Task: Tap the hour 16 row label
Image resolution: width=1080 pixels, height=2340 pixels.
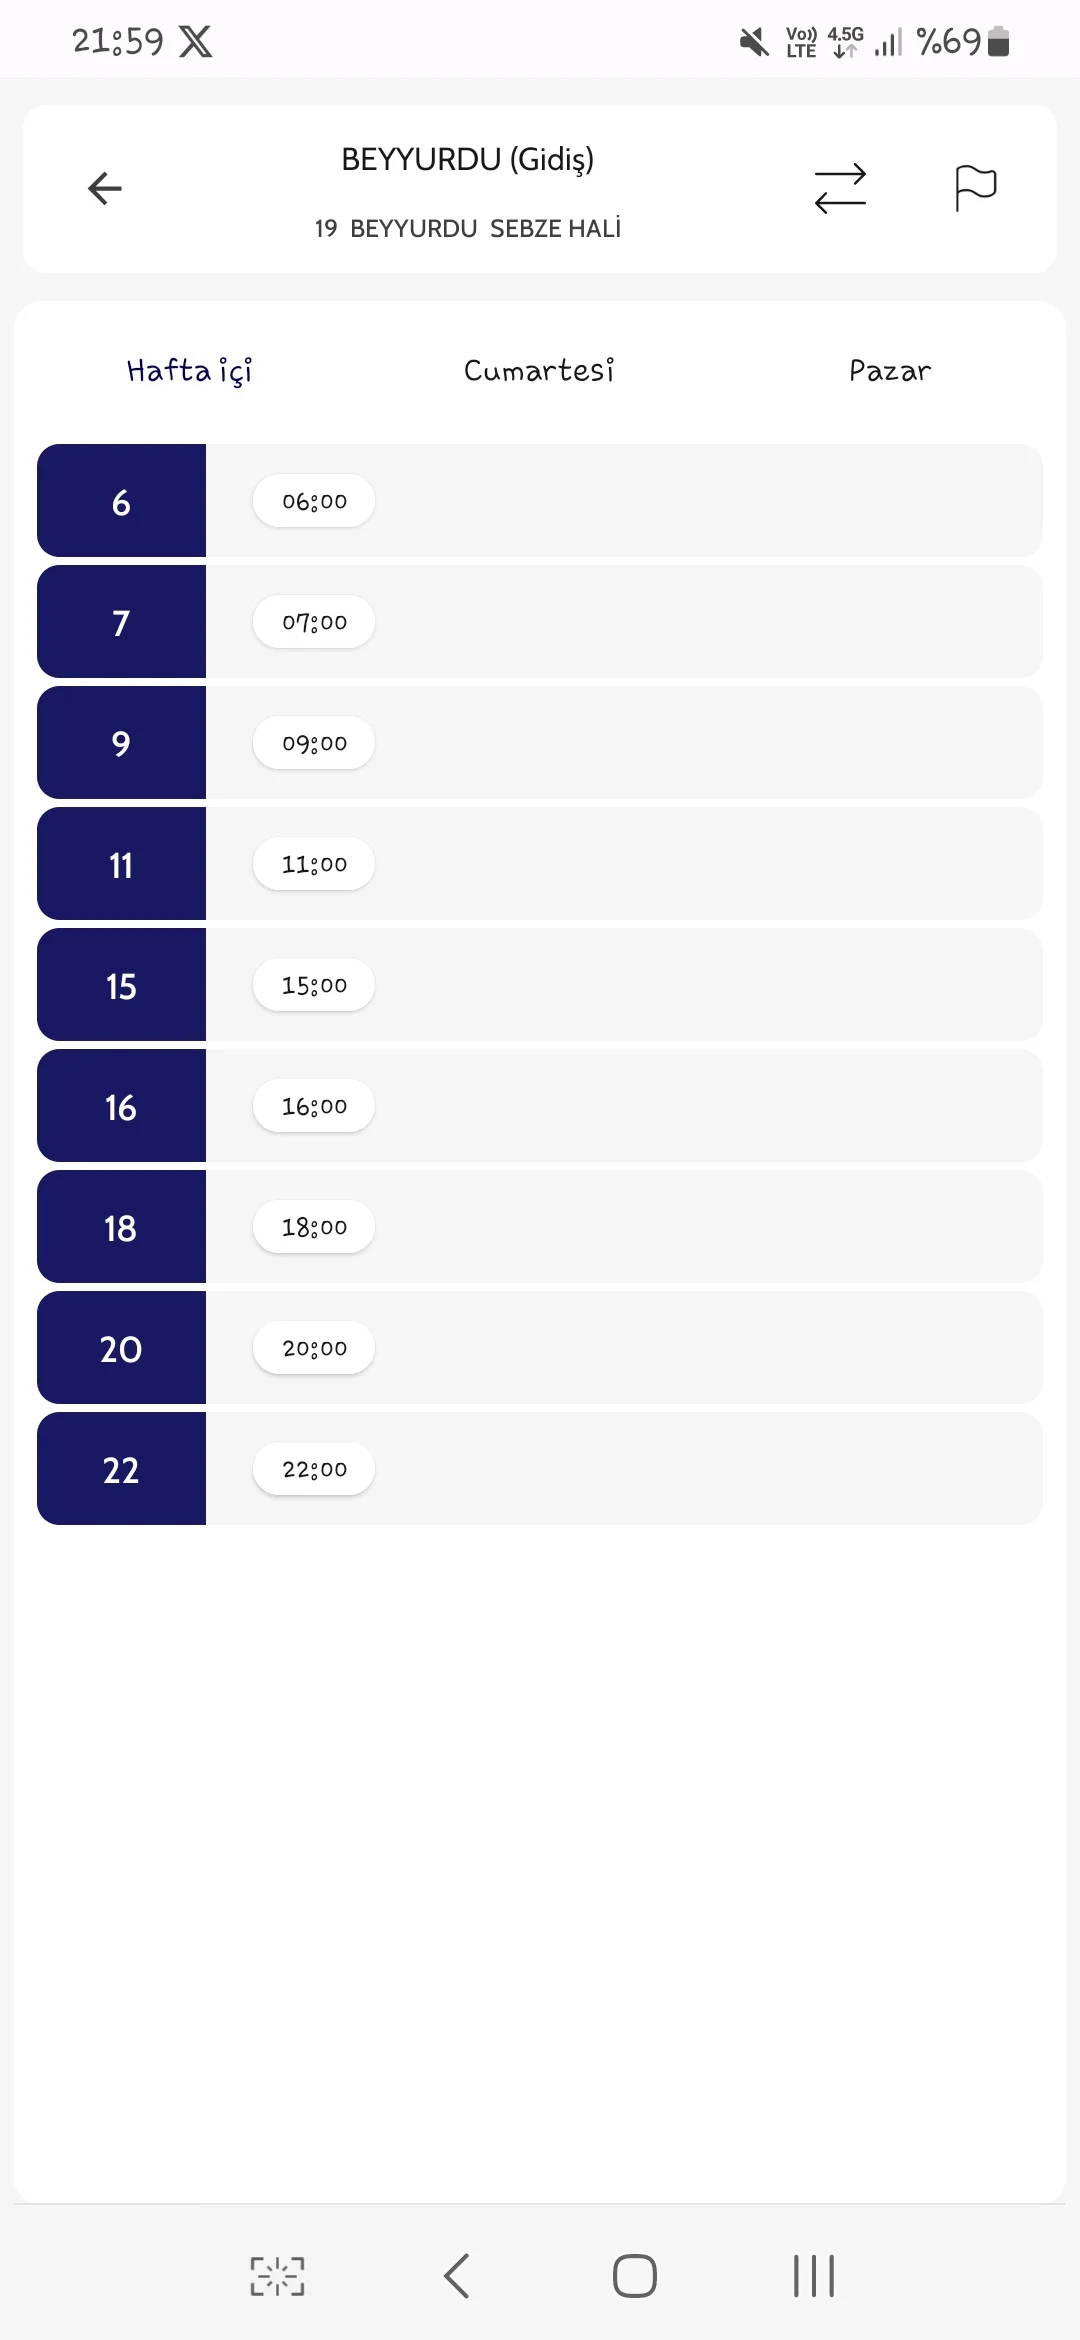Action: pos(121,1106)
